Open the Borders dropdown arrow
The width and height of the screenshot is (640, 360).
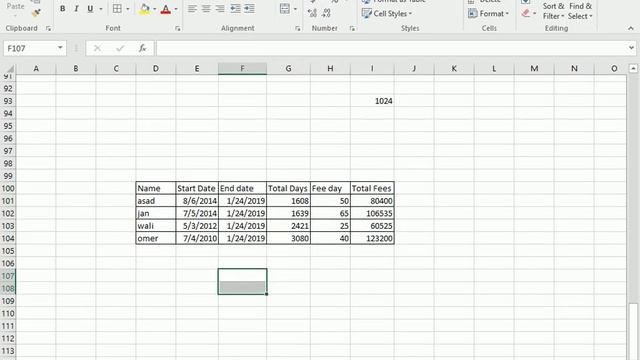click(x=128, y=9)
